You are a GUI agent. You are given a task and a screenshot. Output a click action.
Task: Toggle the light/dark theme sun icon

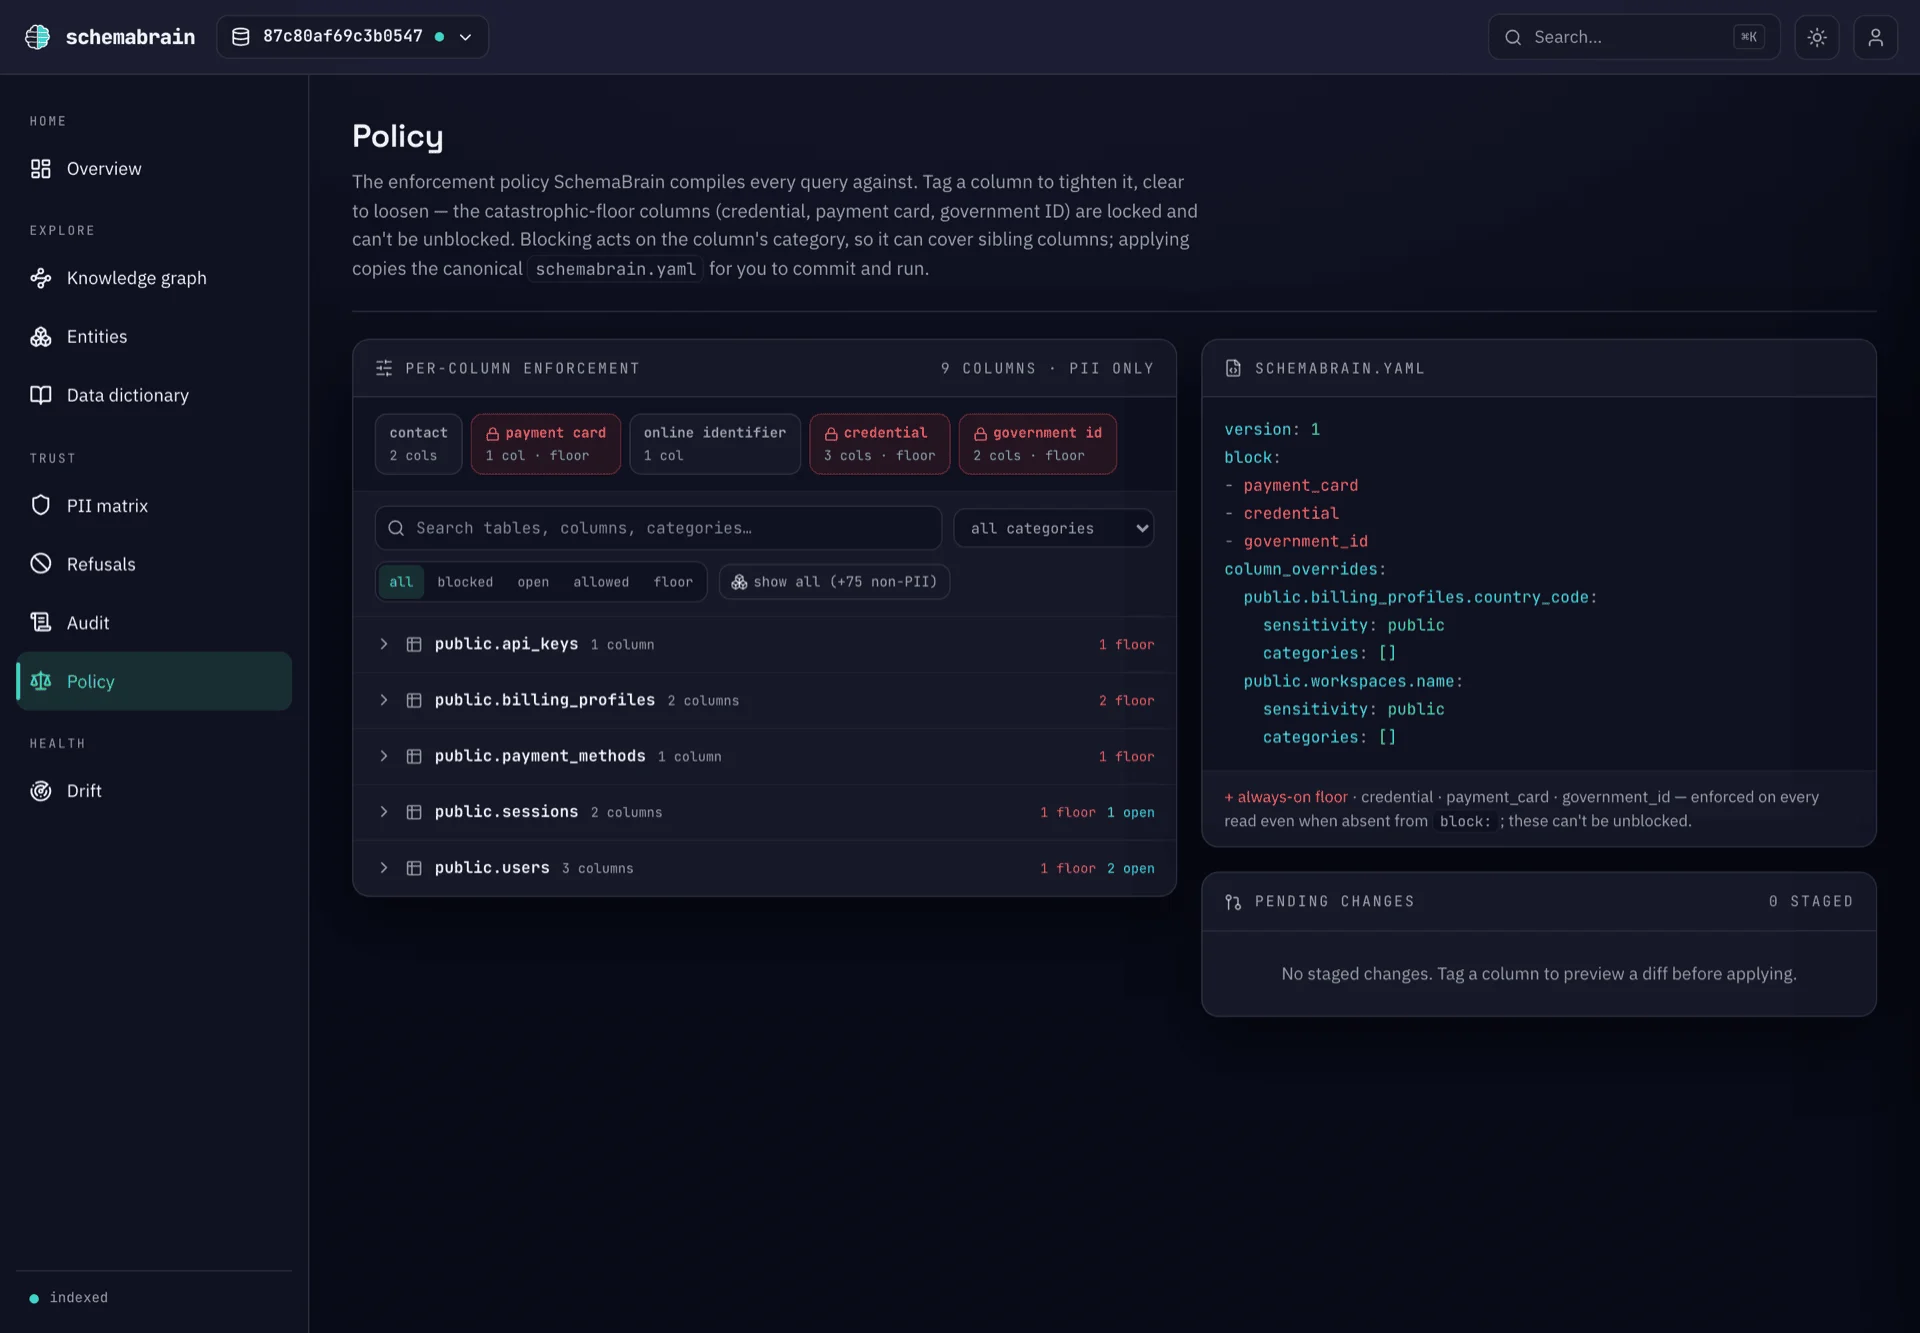(1816, 37)
